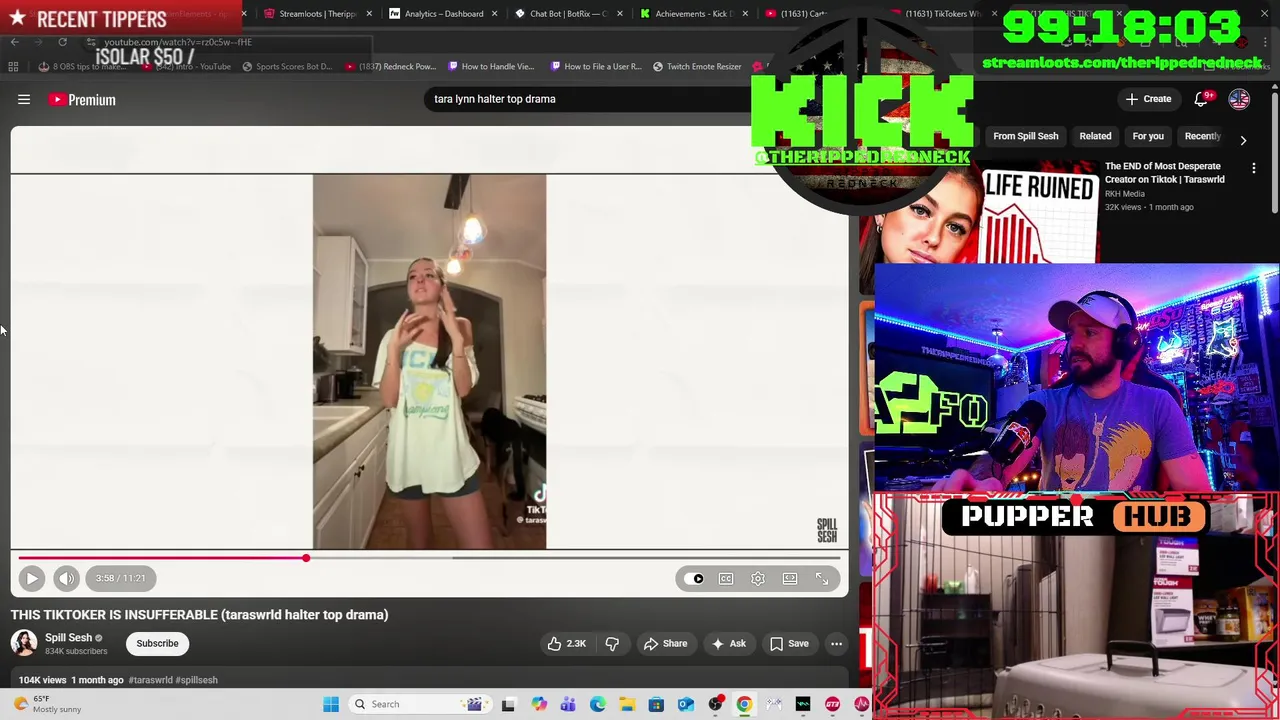
Task: Switch to Analytics – Dashboard tab
Action: (x=443, y=14)
